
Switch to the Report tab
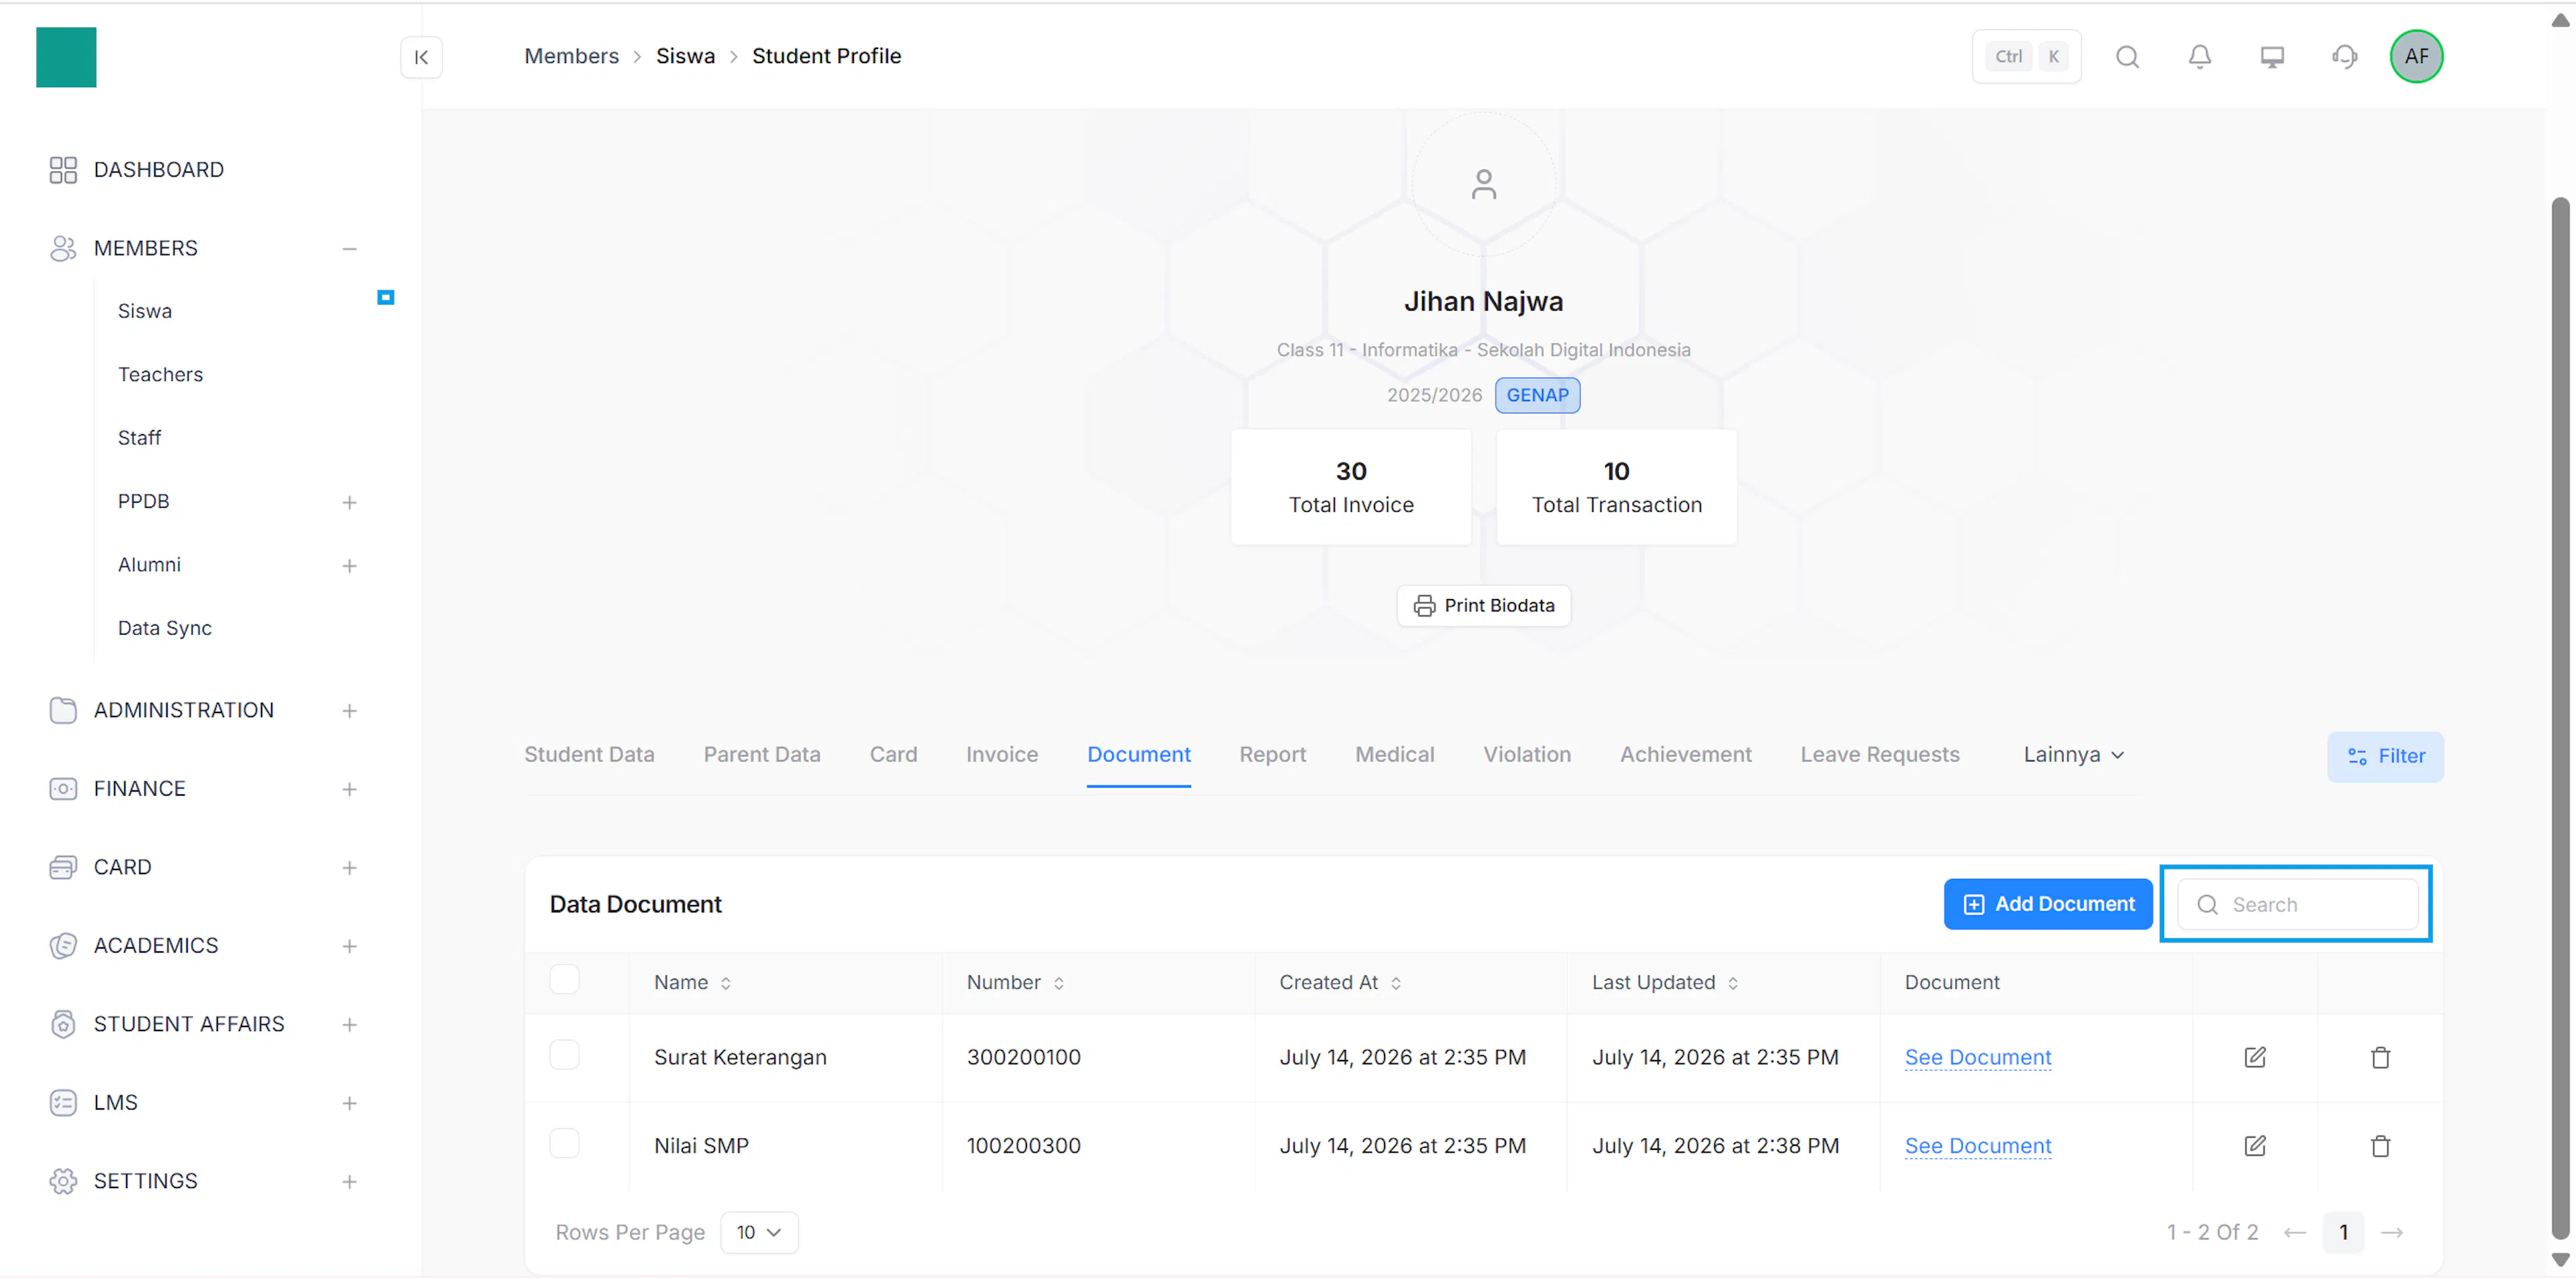[x=1272, y=755]
